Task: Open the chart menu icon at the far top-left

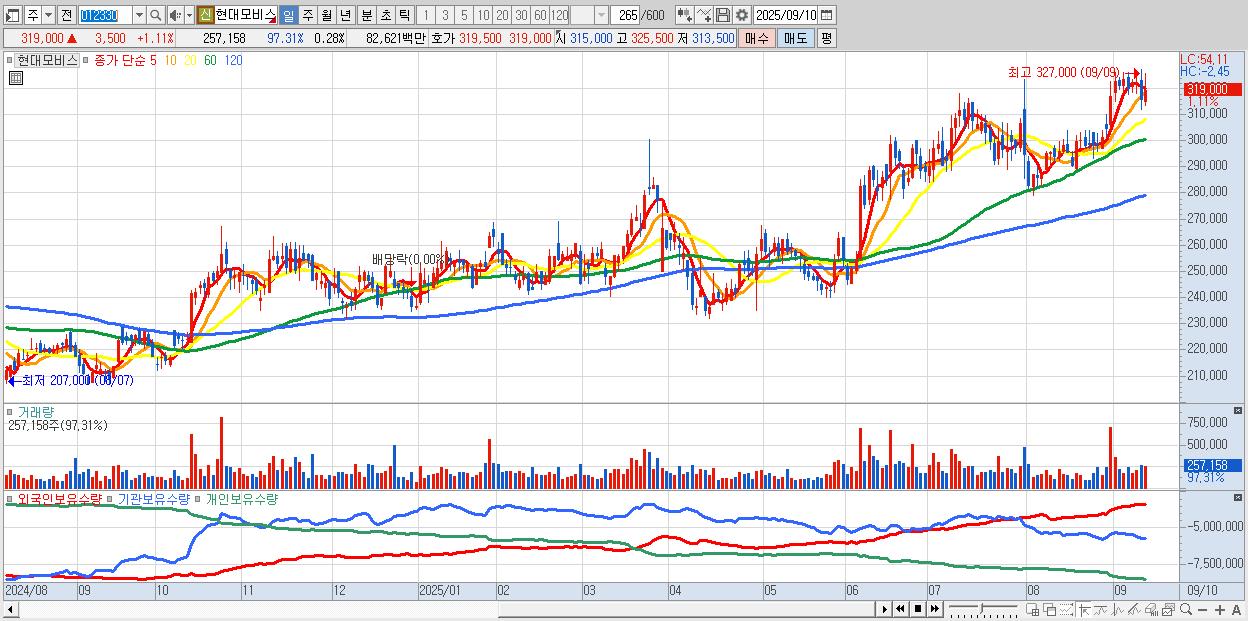Action: coord(13,15)
